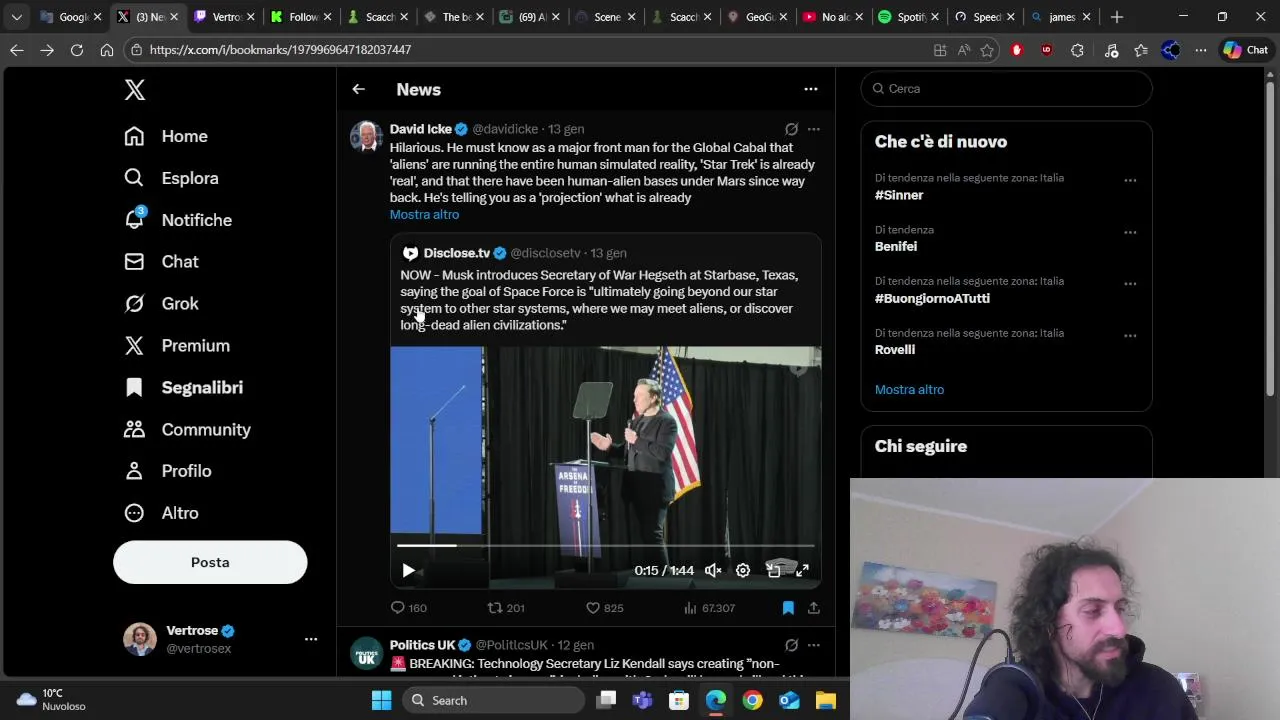This screenshot has width=1280, height=720.
Task: Click the Posta button
Action: pos(210,562)
